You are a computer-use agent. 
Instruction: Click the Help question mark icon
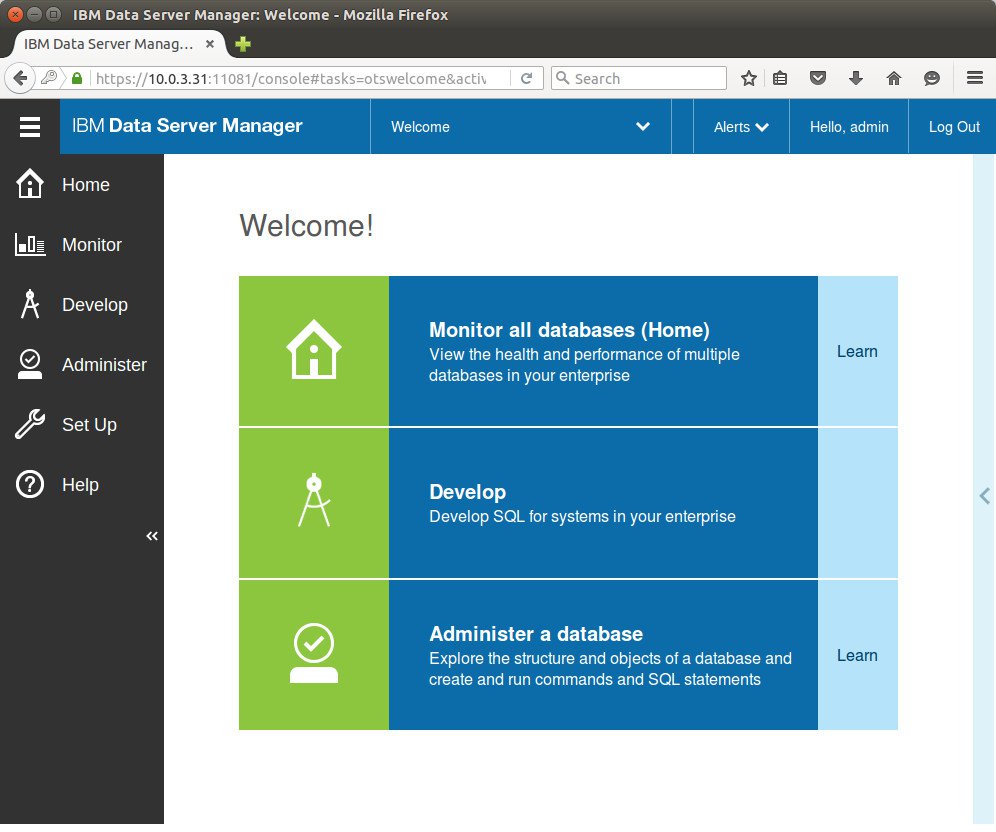point(30,485)
